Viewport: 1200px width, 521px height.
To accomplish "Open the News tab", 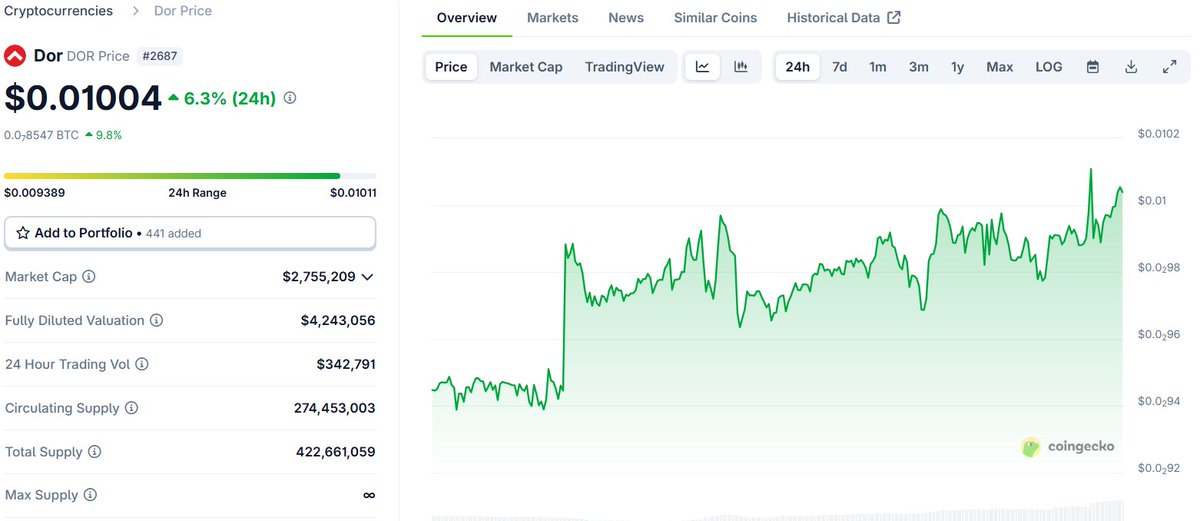I will click(626, 18).
